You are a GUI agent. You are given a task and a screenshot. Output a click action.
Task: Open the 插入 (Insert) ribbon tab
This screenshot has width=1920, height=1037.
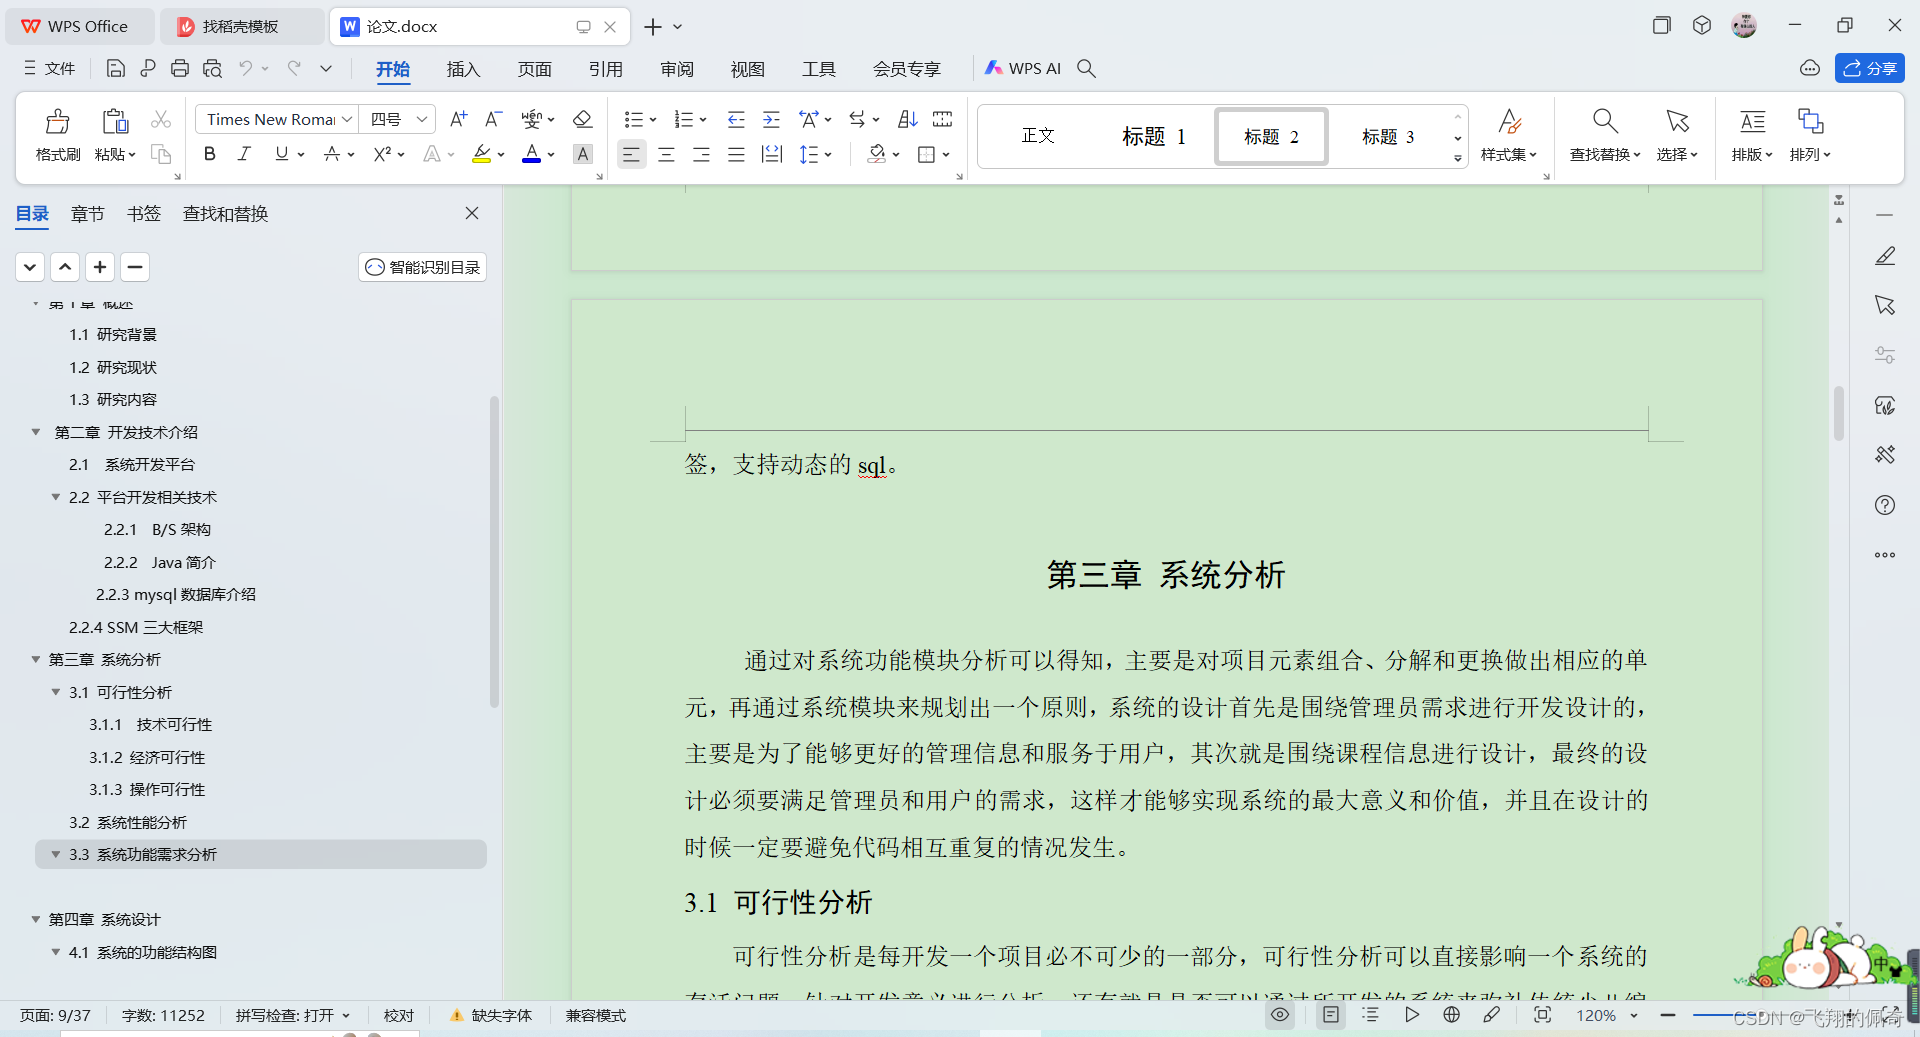pos(463,69)
